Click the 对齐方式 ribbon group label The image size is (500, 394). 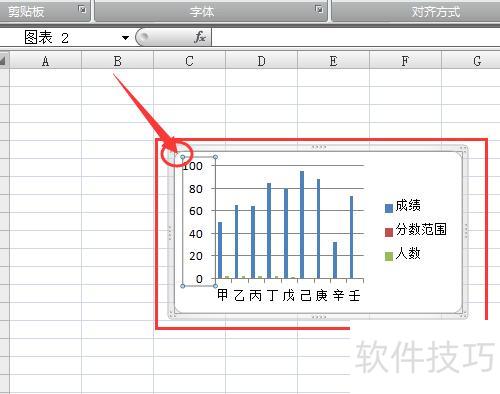click(436, 12)
